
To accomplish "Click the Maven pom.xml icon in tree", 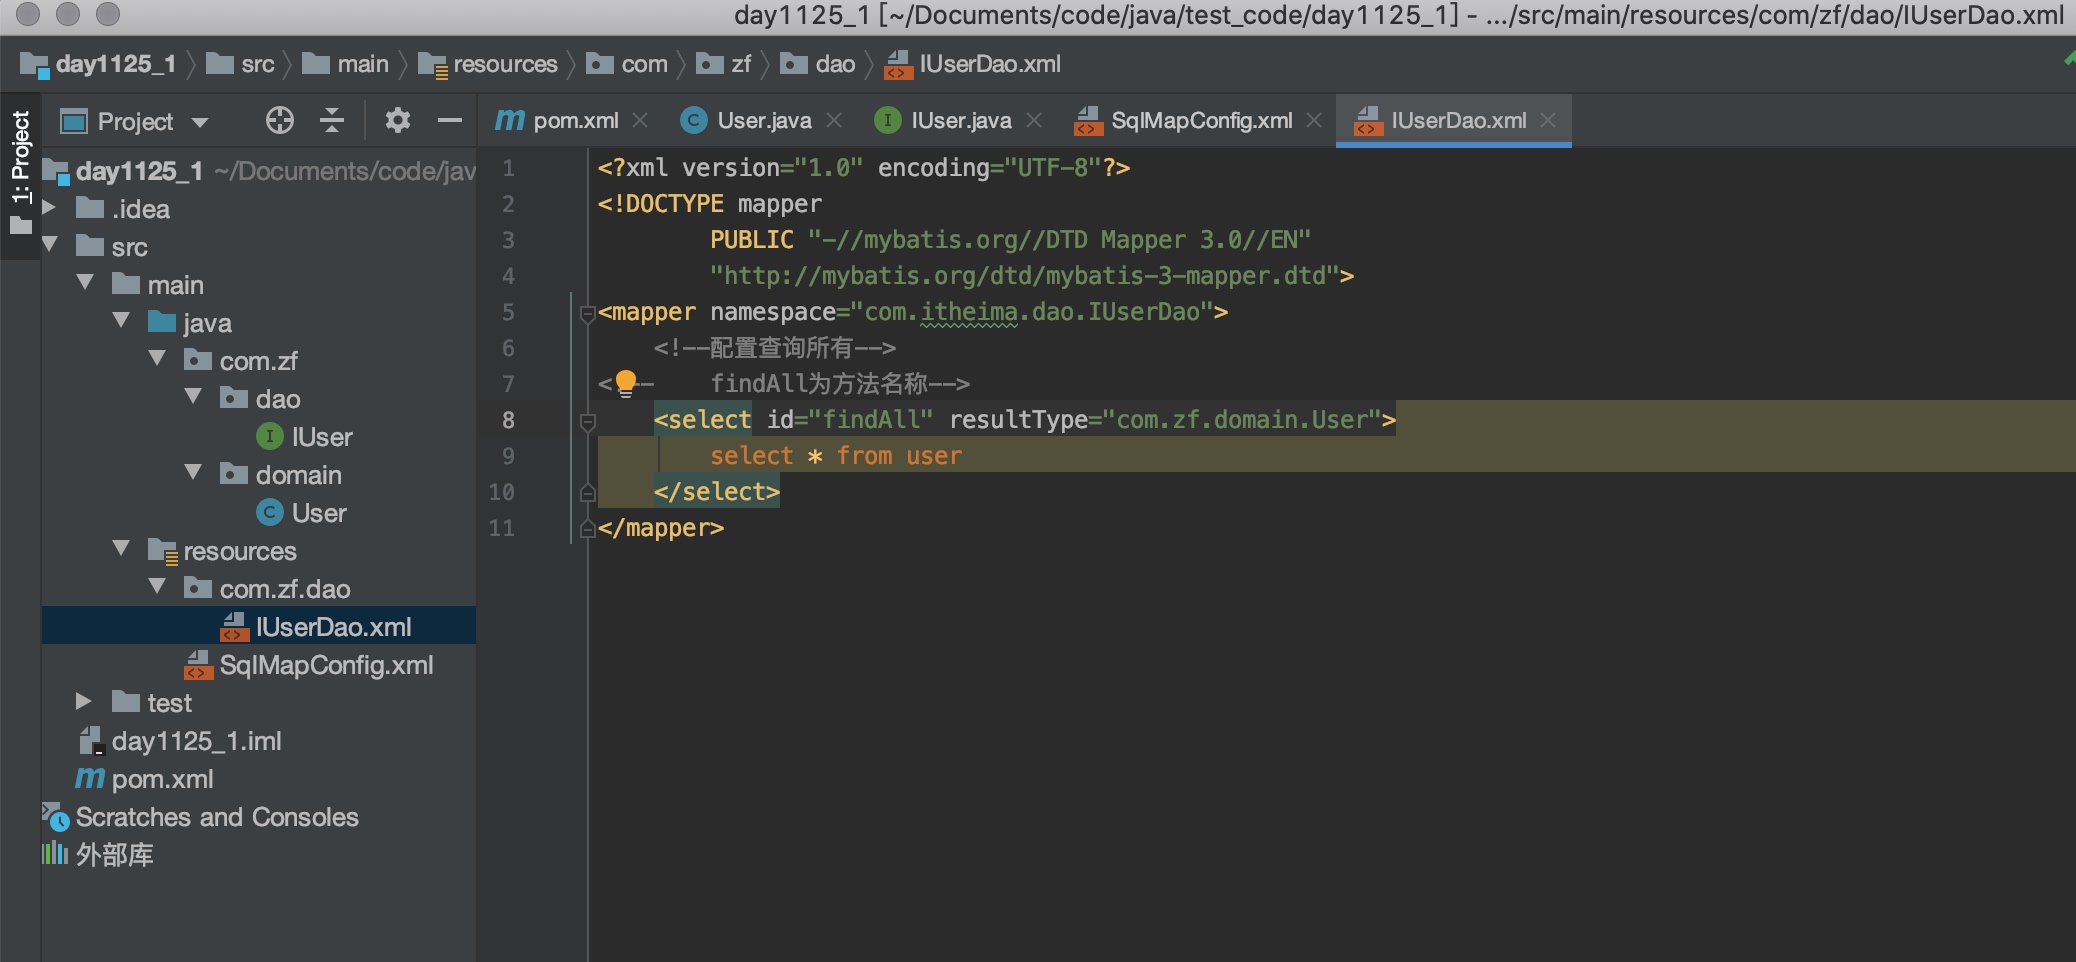I will (90, 778).
